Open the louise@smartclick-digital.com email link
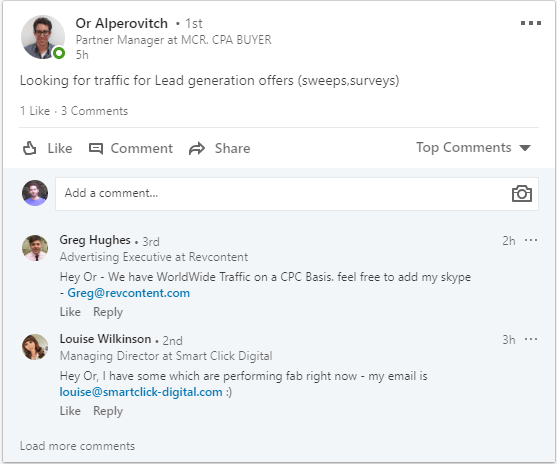This screenshot has height=464, width=557. pyautogui.click(x=141, y=392)
